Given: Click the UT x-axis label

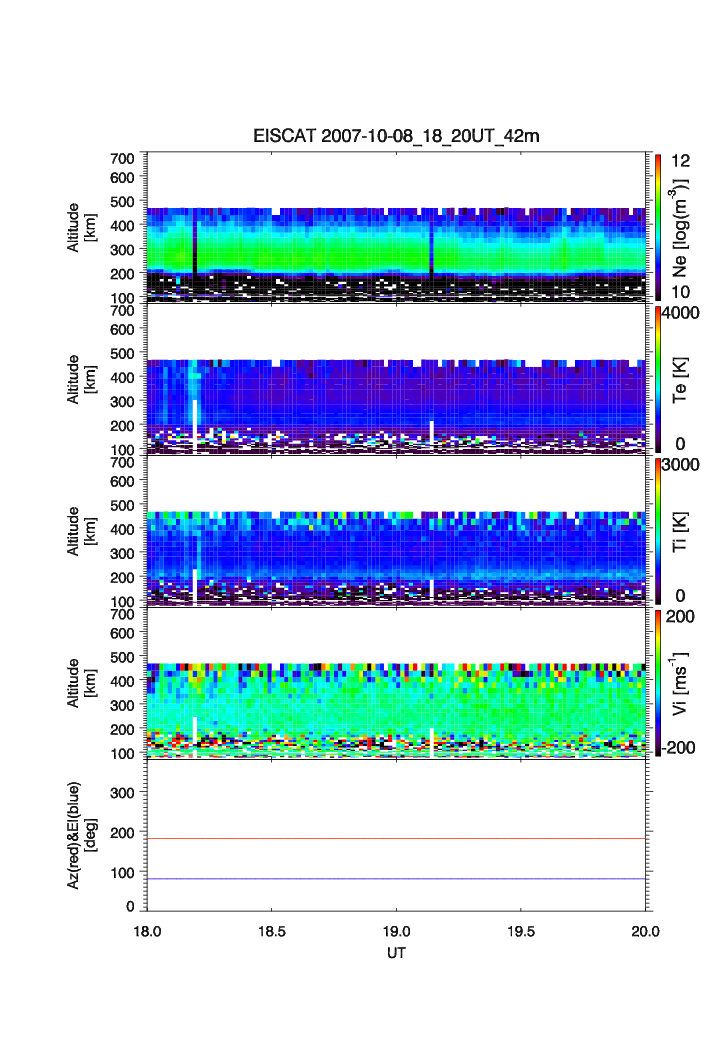Looking at the screenshot, I should 396,953.
